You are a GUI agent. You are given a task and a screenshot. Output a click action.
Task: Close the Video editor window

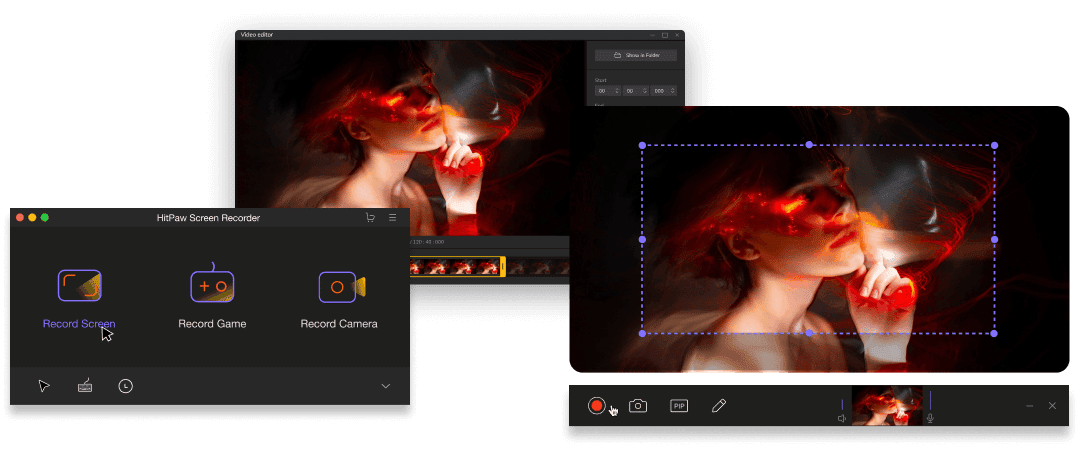pos(677,35)
